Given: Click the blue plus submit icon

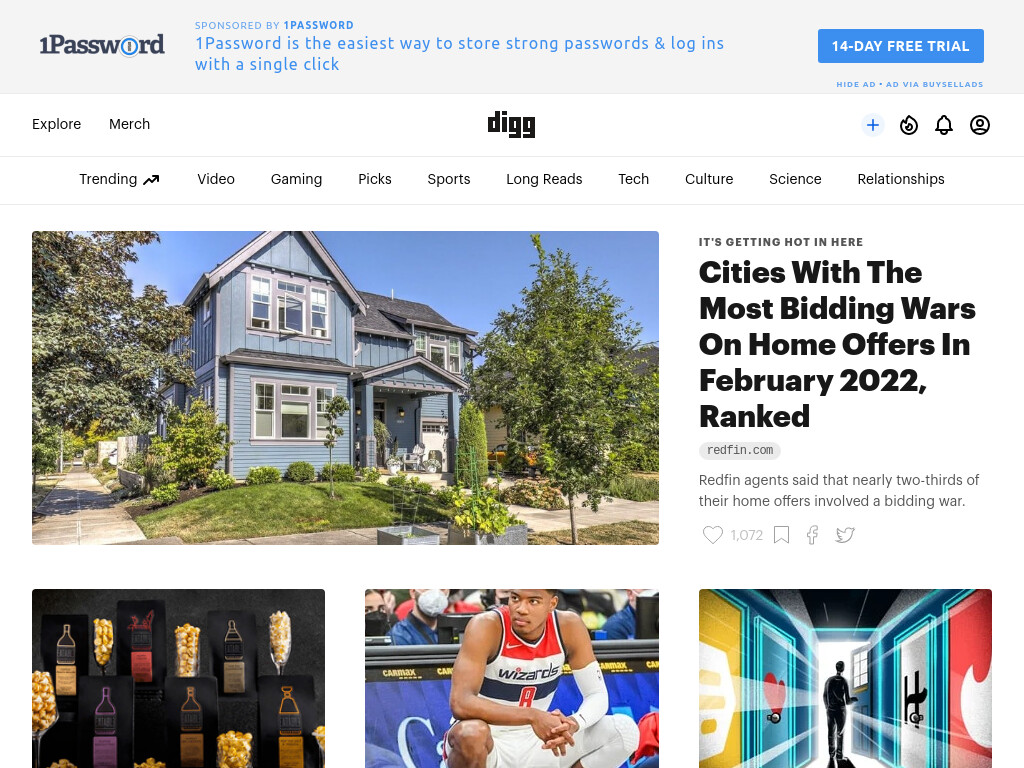Looking at the screenshot, I should [872, 125].
